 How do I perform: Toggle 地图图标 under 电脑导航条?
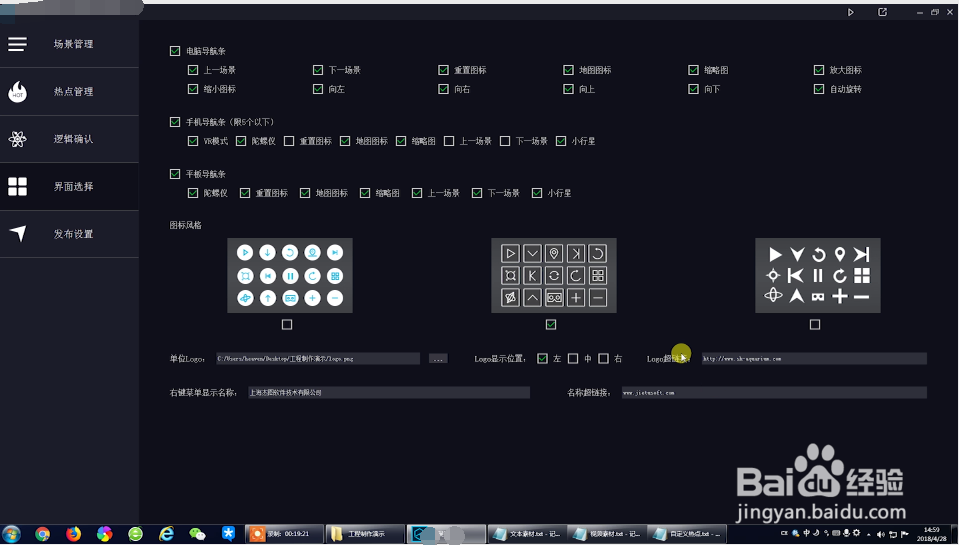pos(568,70)
